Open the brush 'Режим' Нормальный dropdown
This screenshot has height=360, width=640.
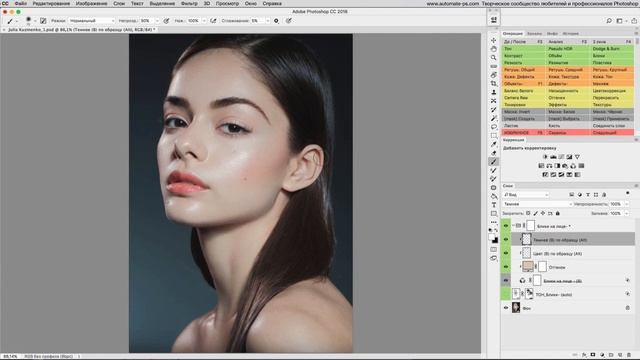pos(92,20)
